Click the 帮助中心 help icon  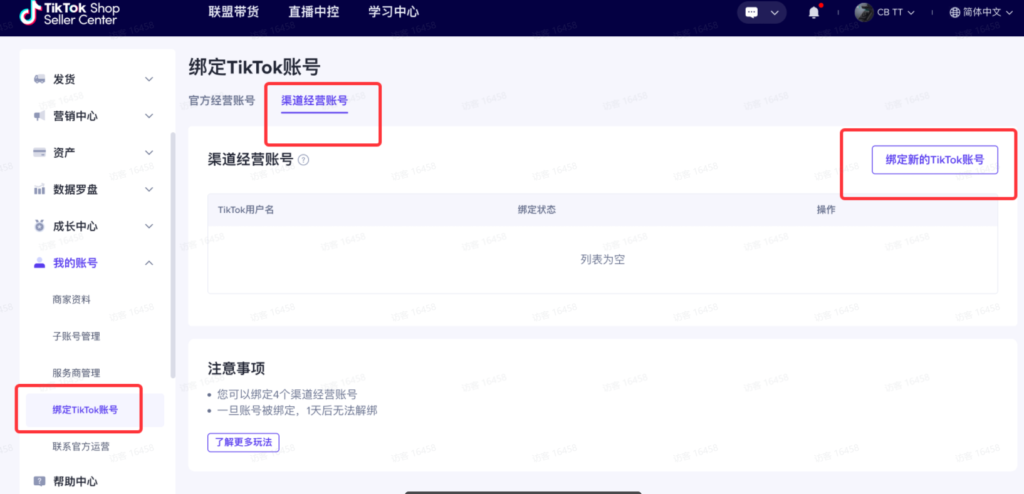(x=39, y=482)
